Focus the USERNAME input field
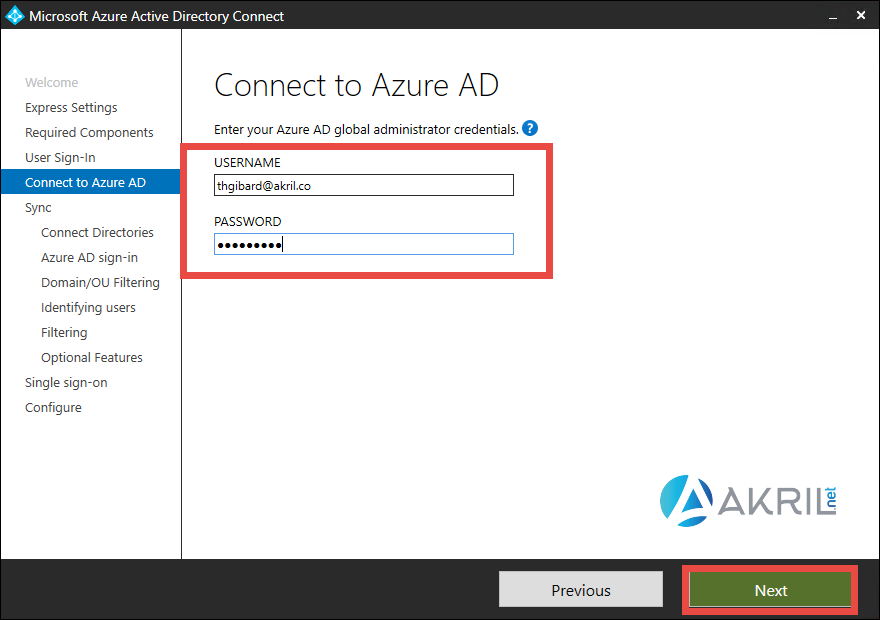 [364, 185]
